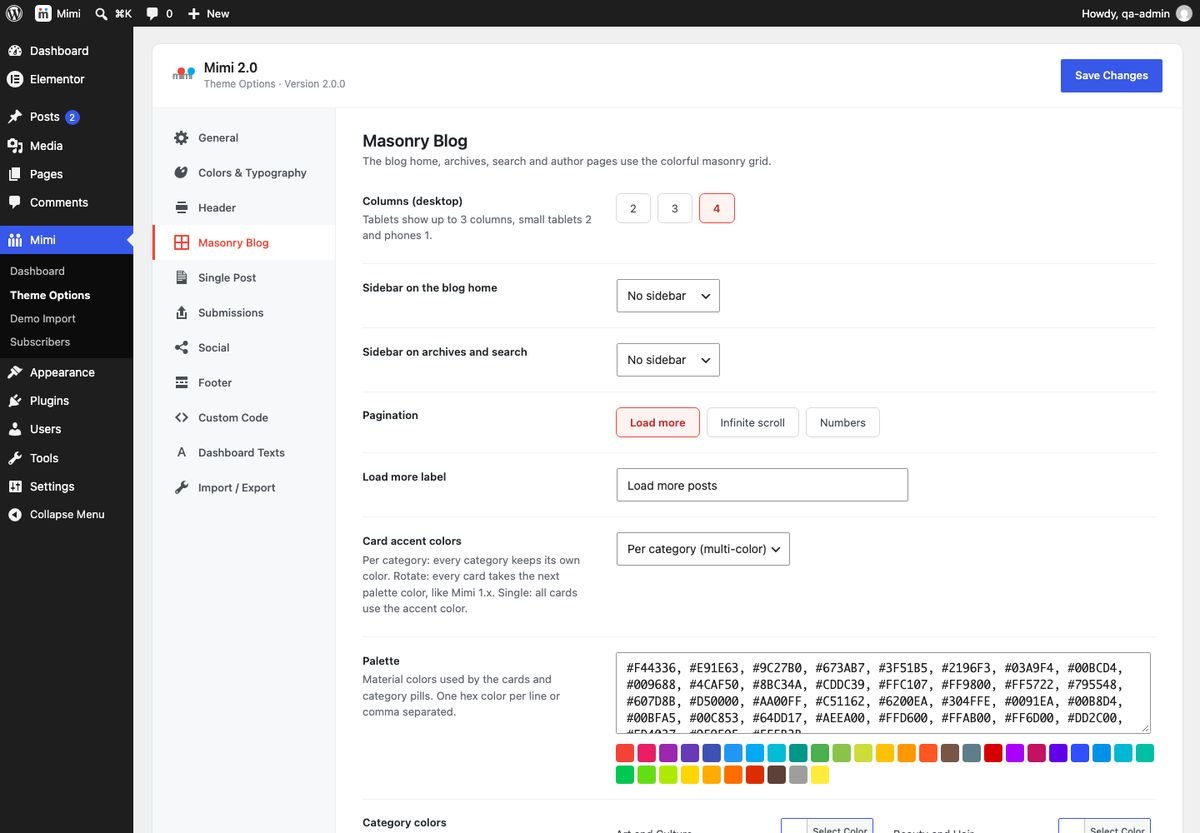Screen dimensions: 1200x833
Task: Open the Plugins menu icon
Action: (x=15, y=400)
